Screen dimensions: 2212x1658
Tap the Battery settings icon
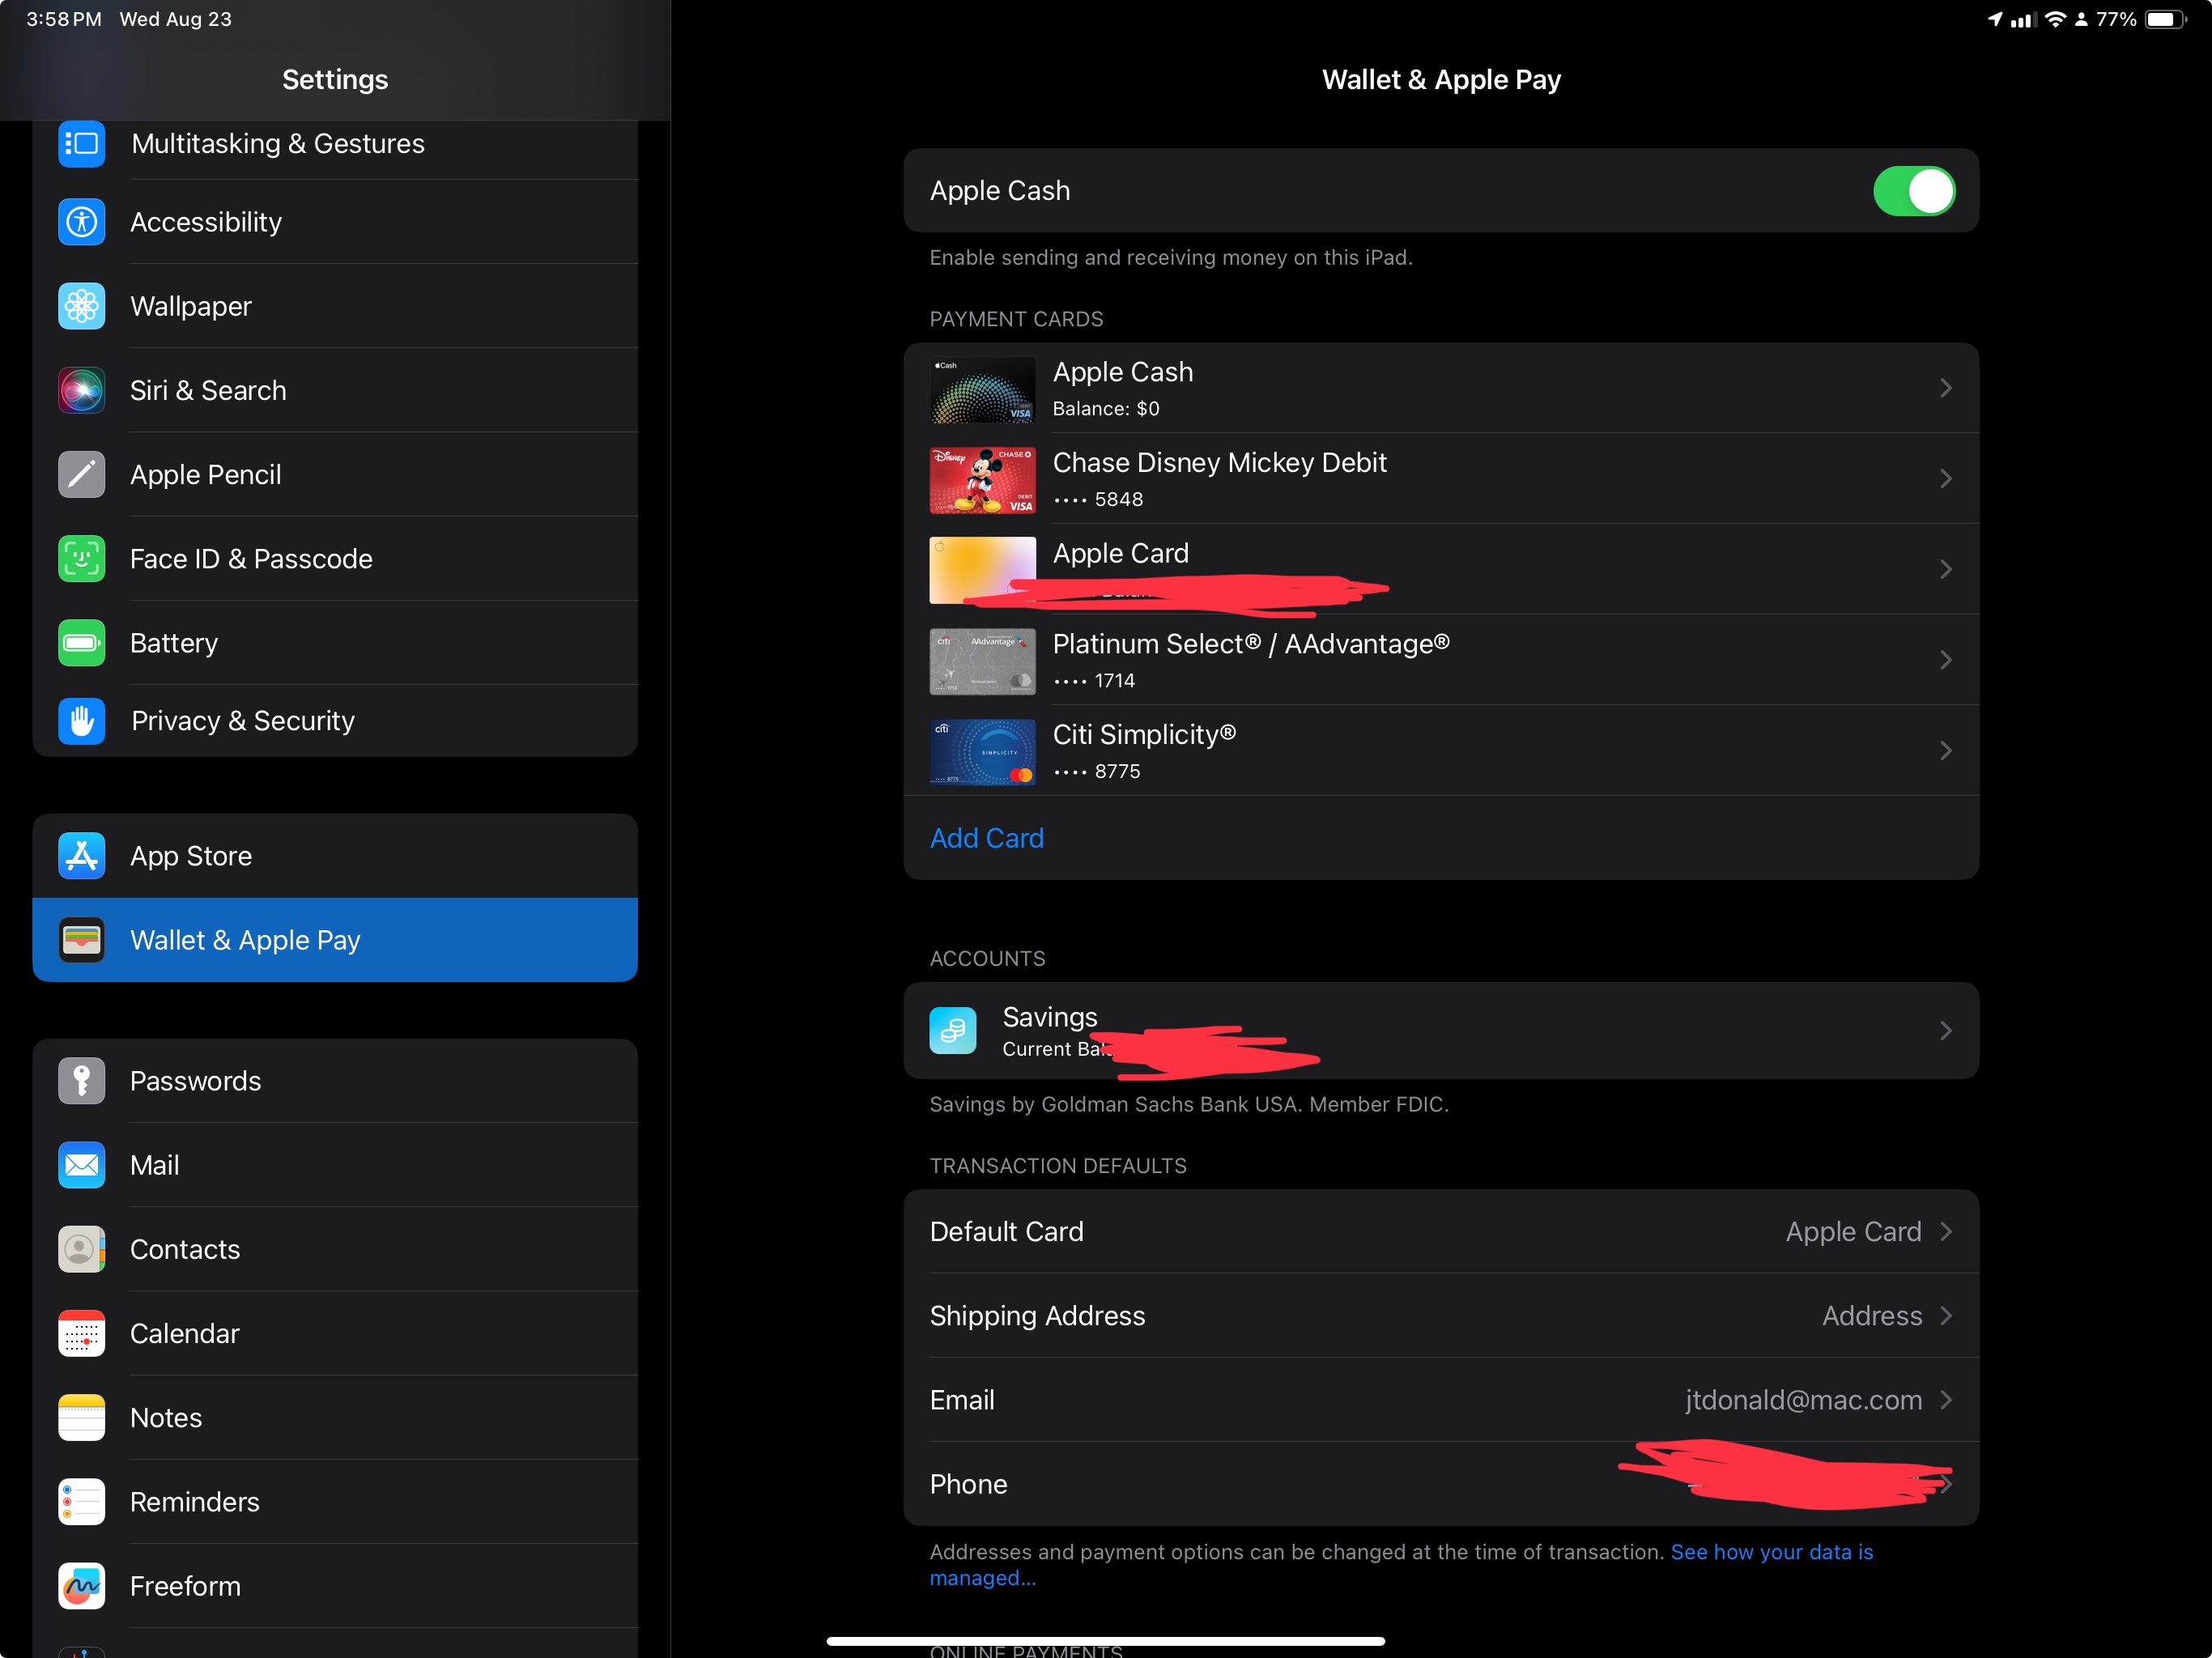click(x=81, y=643)
